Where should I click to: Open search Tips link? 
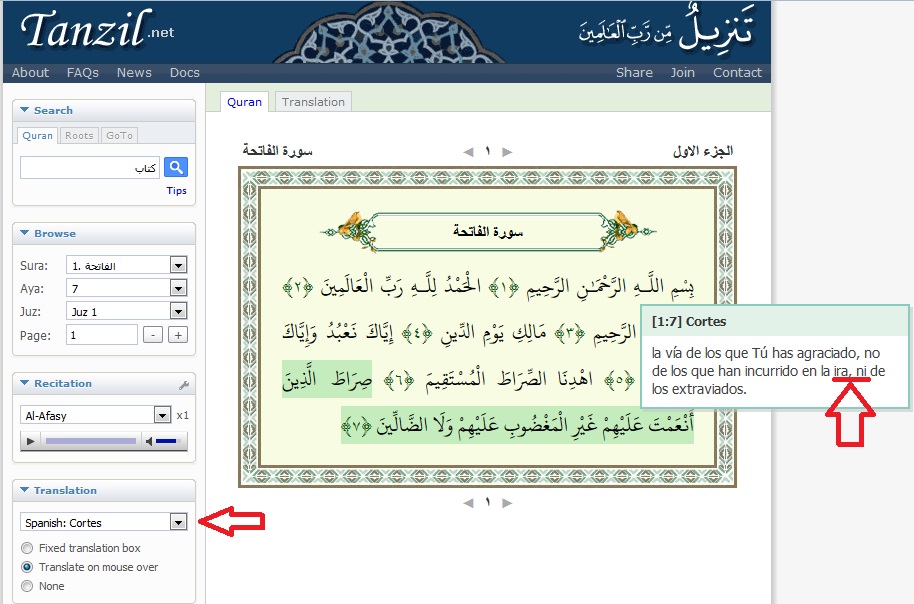(x=176, y=191)
